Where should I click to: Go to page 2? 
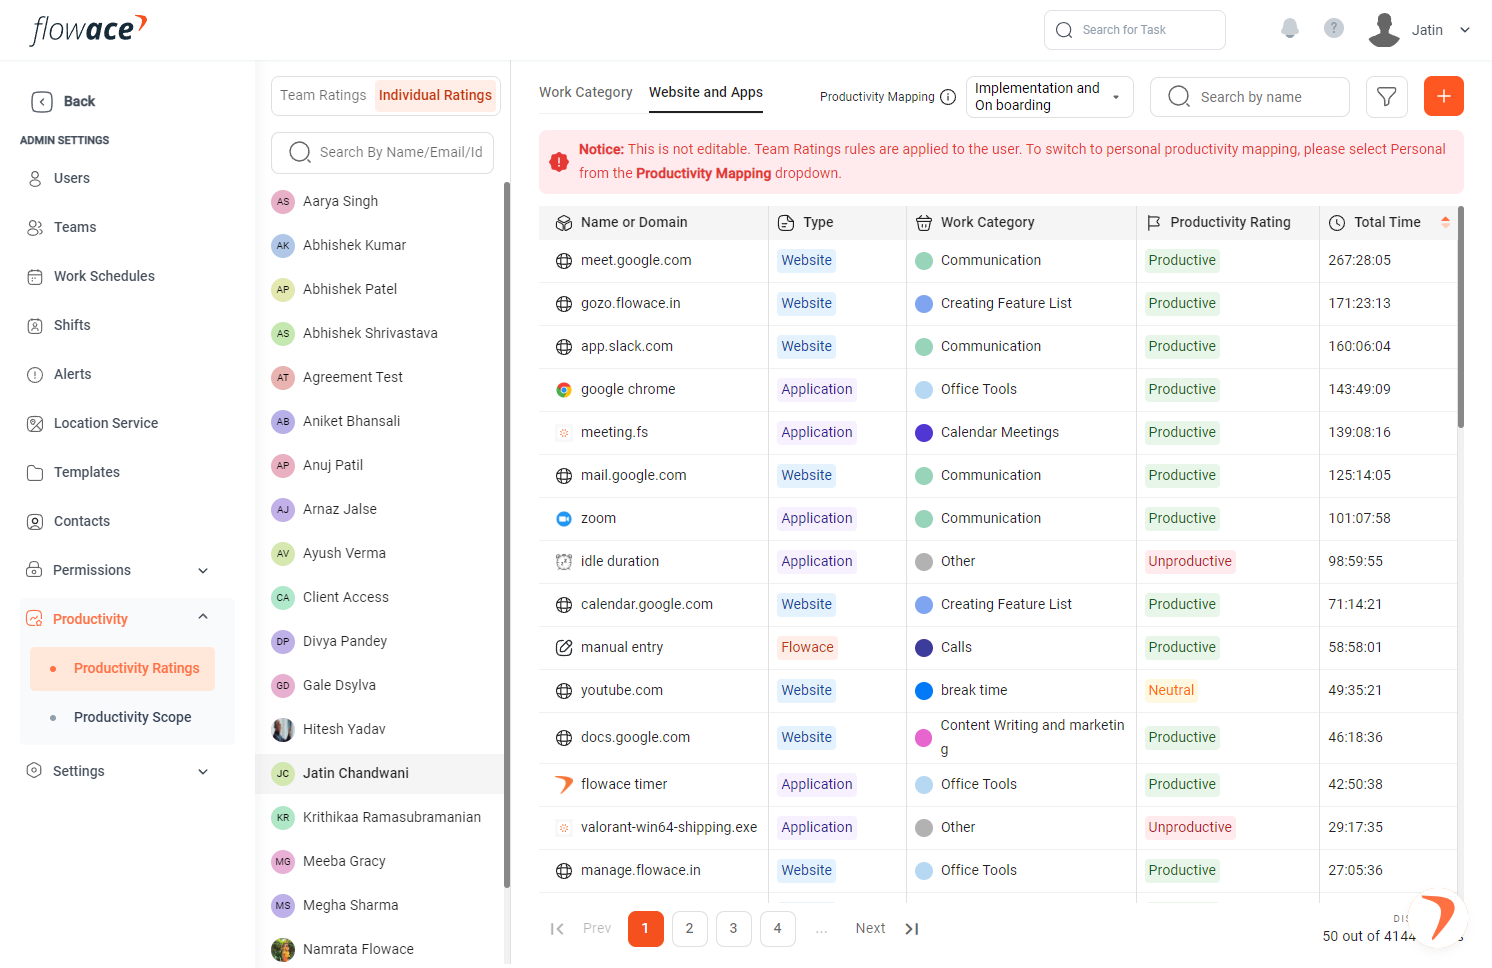coord(689,929)
